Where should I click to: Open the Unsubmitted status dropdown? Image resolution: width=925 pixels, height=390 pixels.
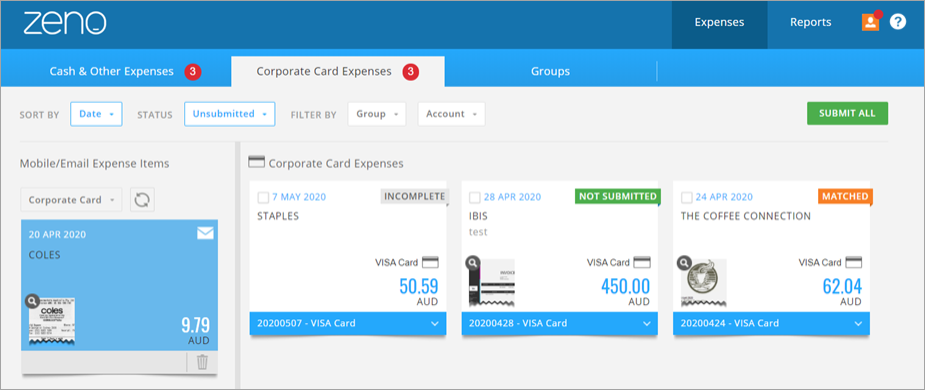[x=229, y=114]
